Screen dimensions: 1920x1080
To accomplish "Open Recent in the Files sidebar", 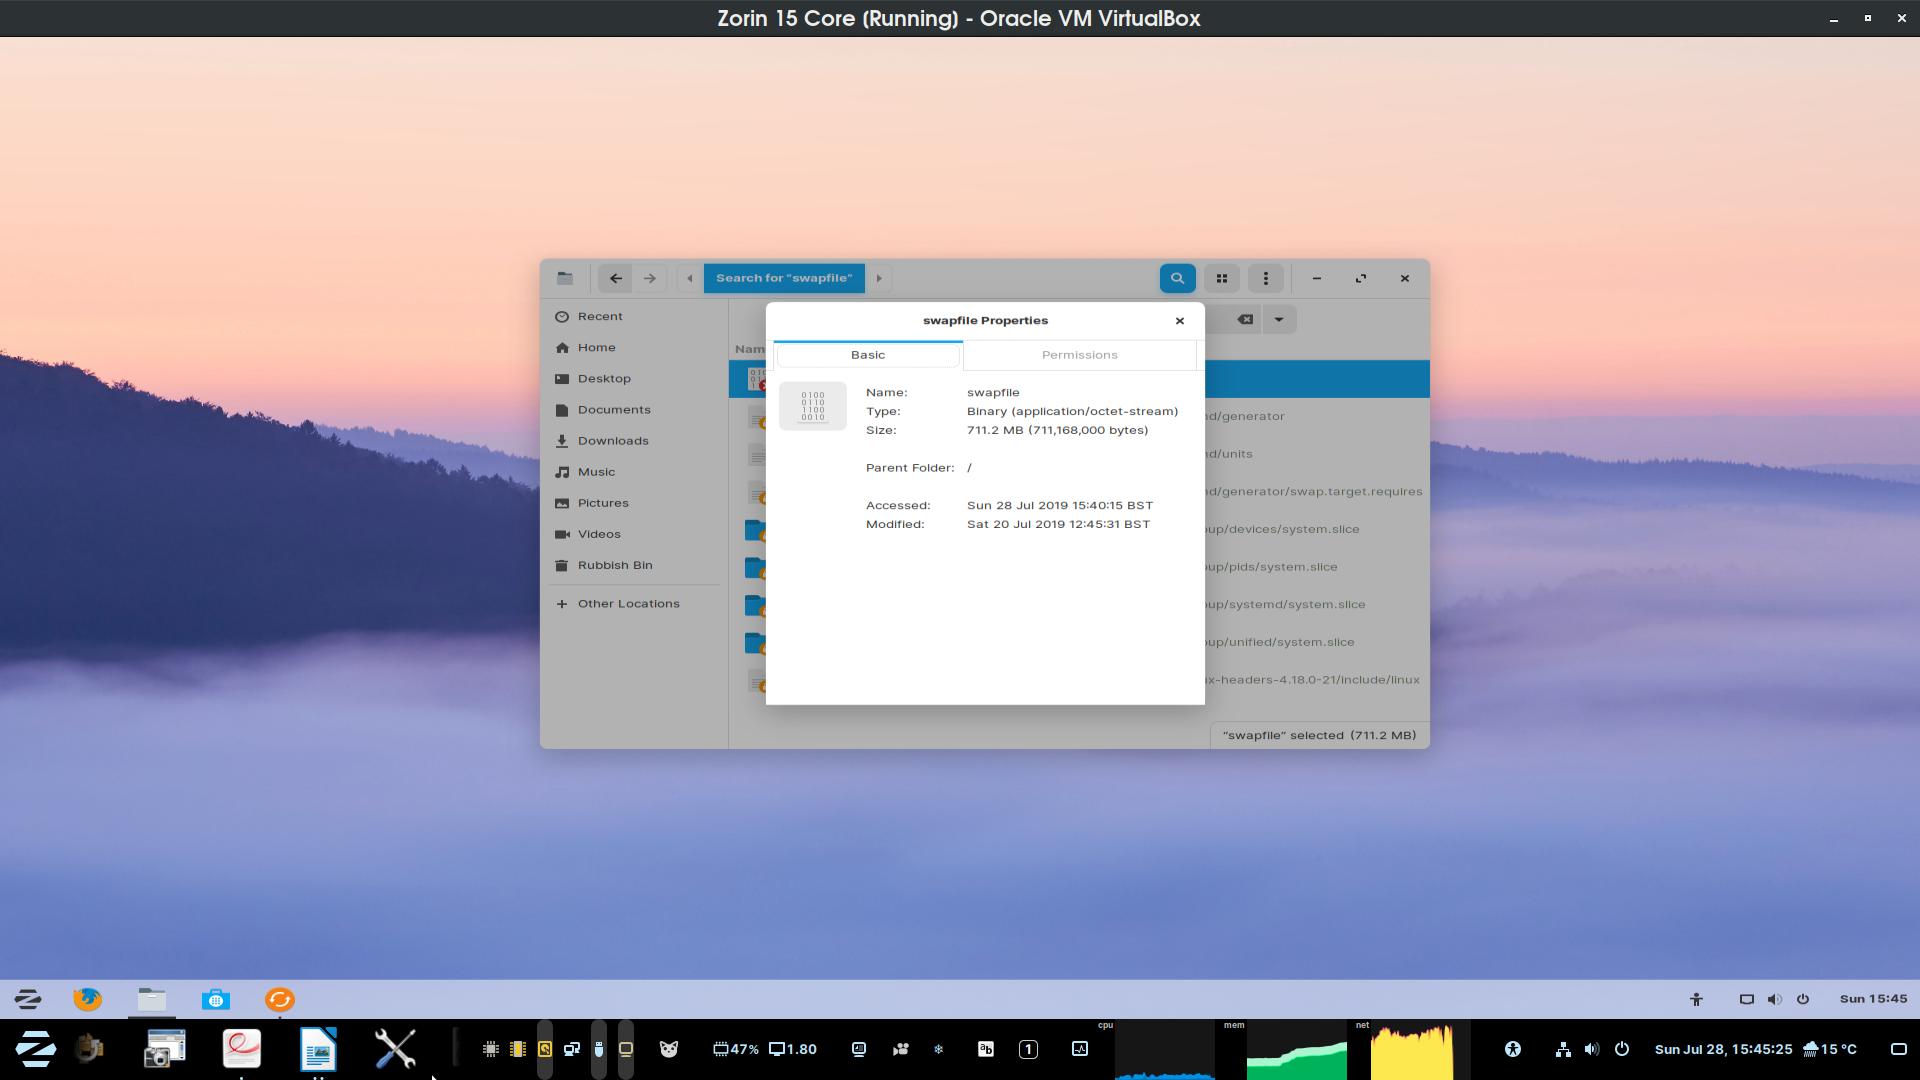I will tap(635, 316).
